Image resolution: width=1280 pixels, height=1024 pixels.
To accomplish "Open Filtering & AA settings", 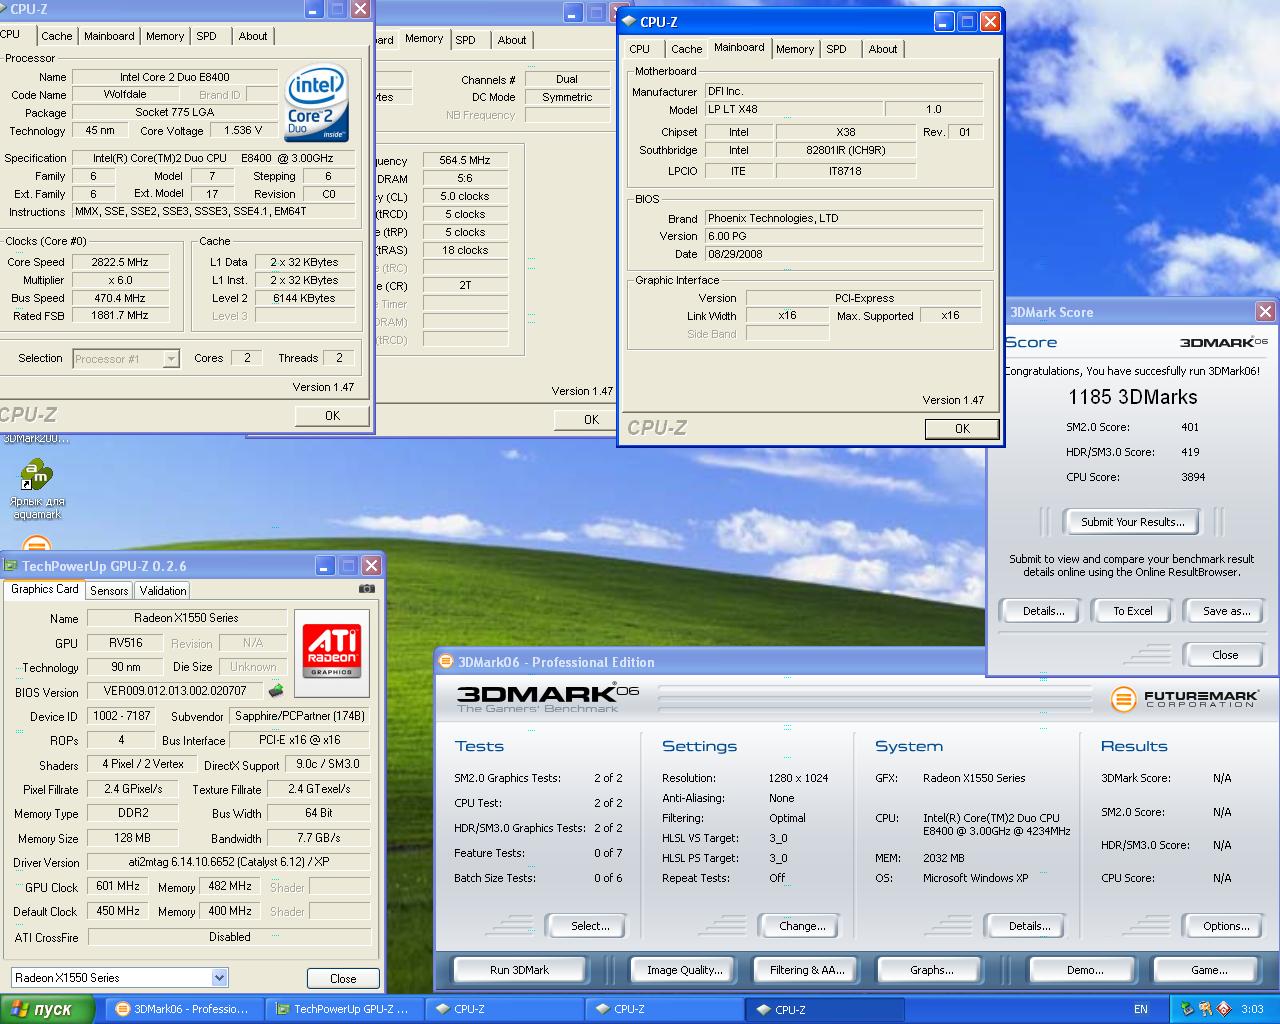I will point(807,970).
